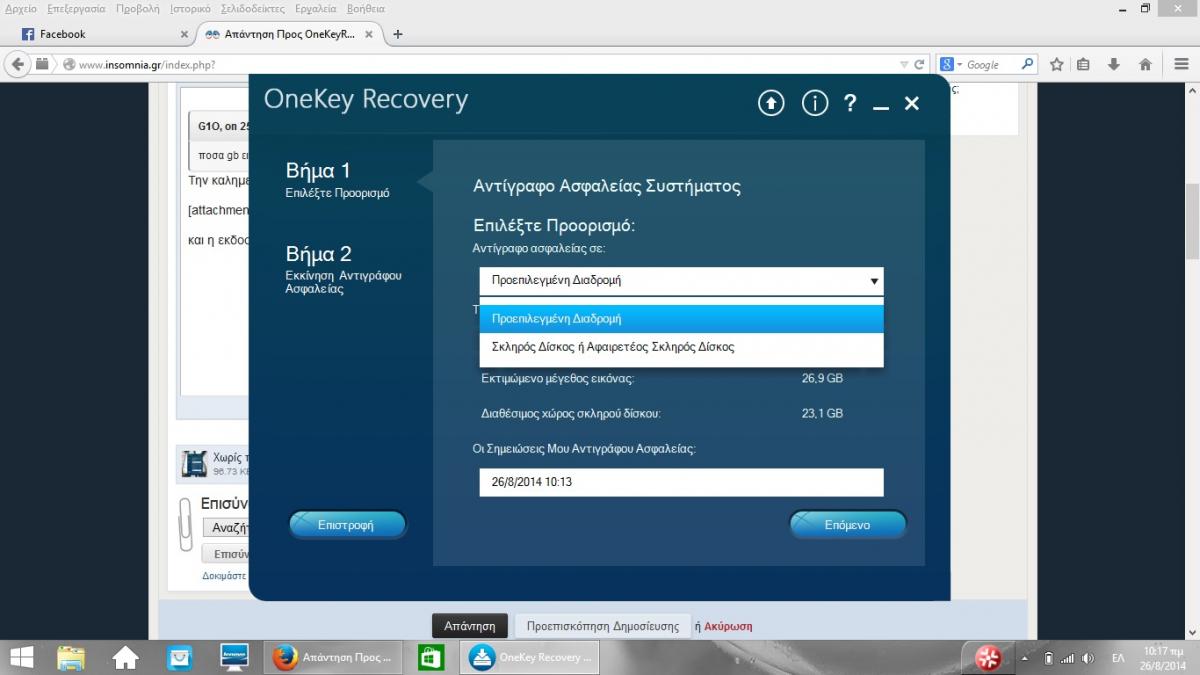
Task: Click the search magnifier icon
Action: (x=1027, y=64)
